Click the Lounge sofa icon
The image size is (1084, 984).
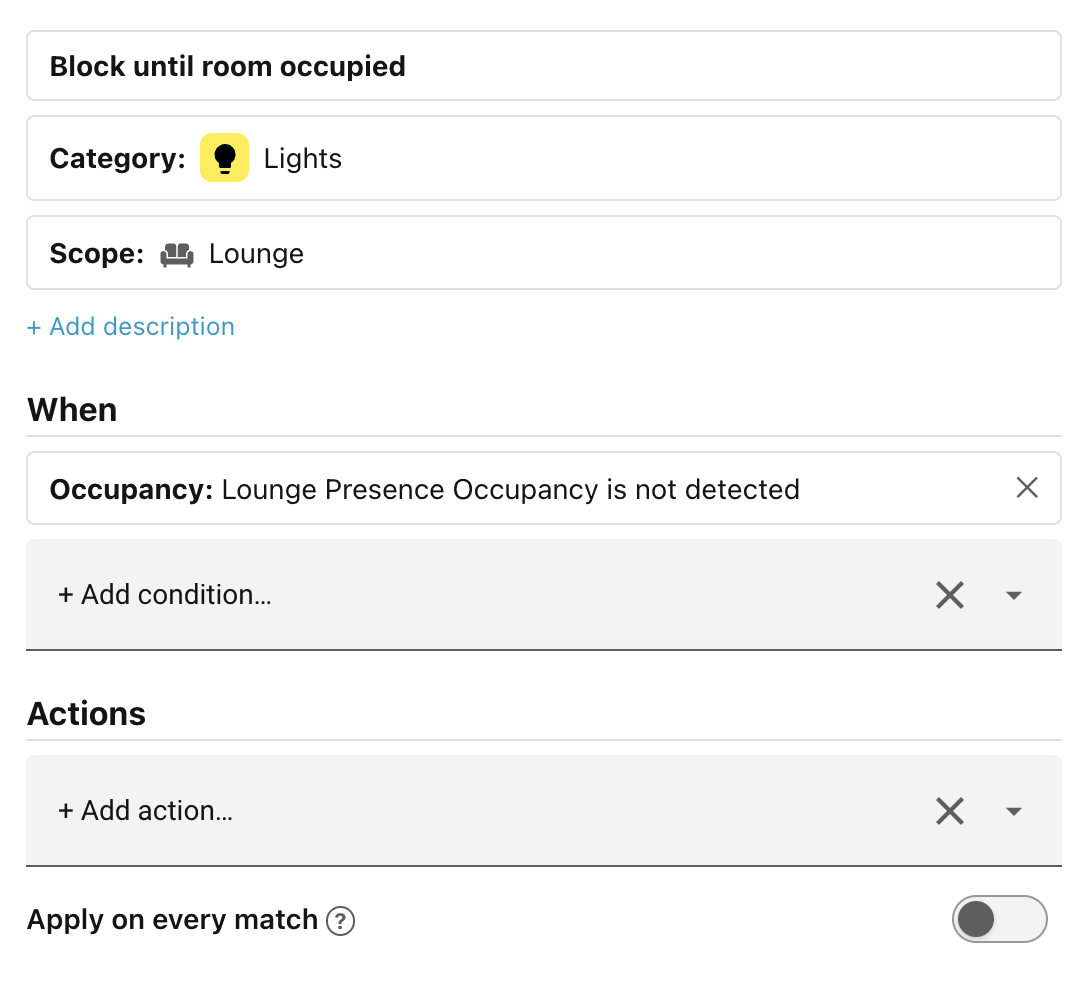pos(177,254)
